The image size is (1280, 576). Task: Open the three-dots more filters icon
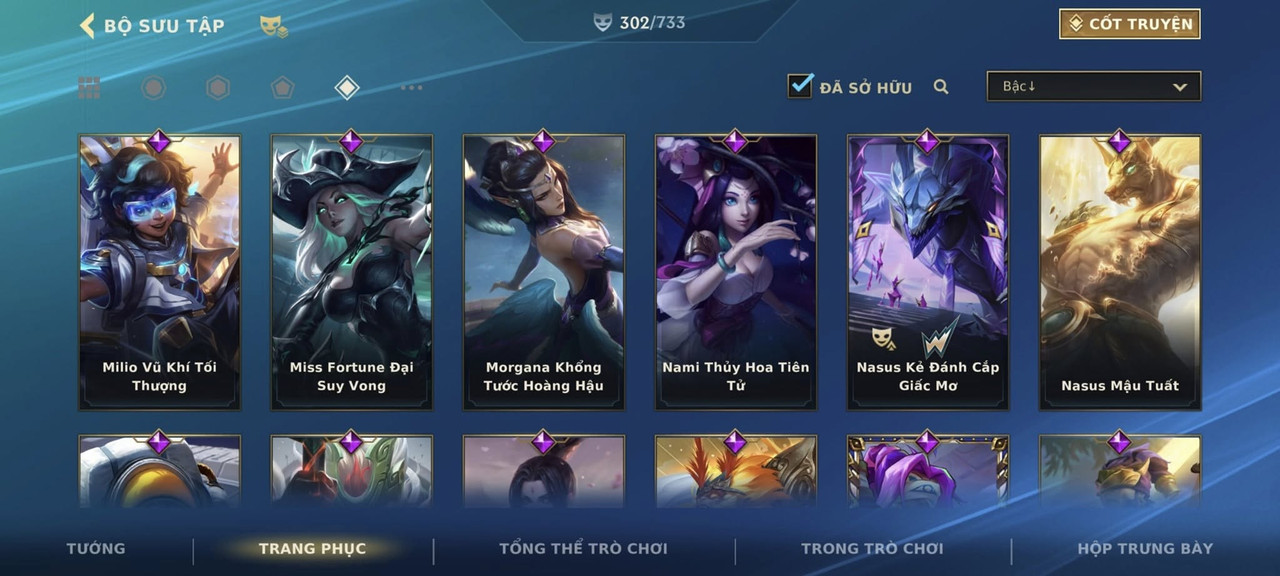[x=411, y=88]
